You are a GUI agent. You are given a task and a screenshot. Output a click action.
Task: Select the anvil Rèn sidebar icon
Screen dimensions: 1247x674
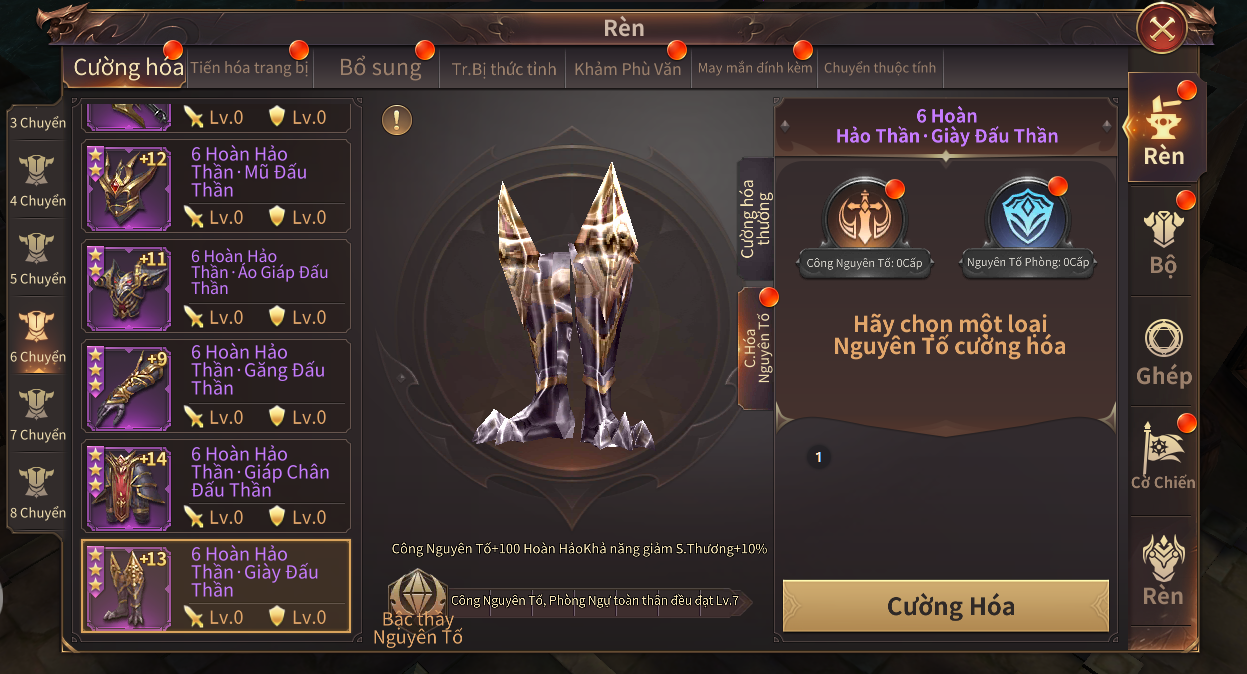(x=1164, y=128)
